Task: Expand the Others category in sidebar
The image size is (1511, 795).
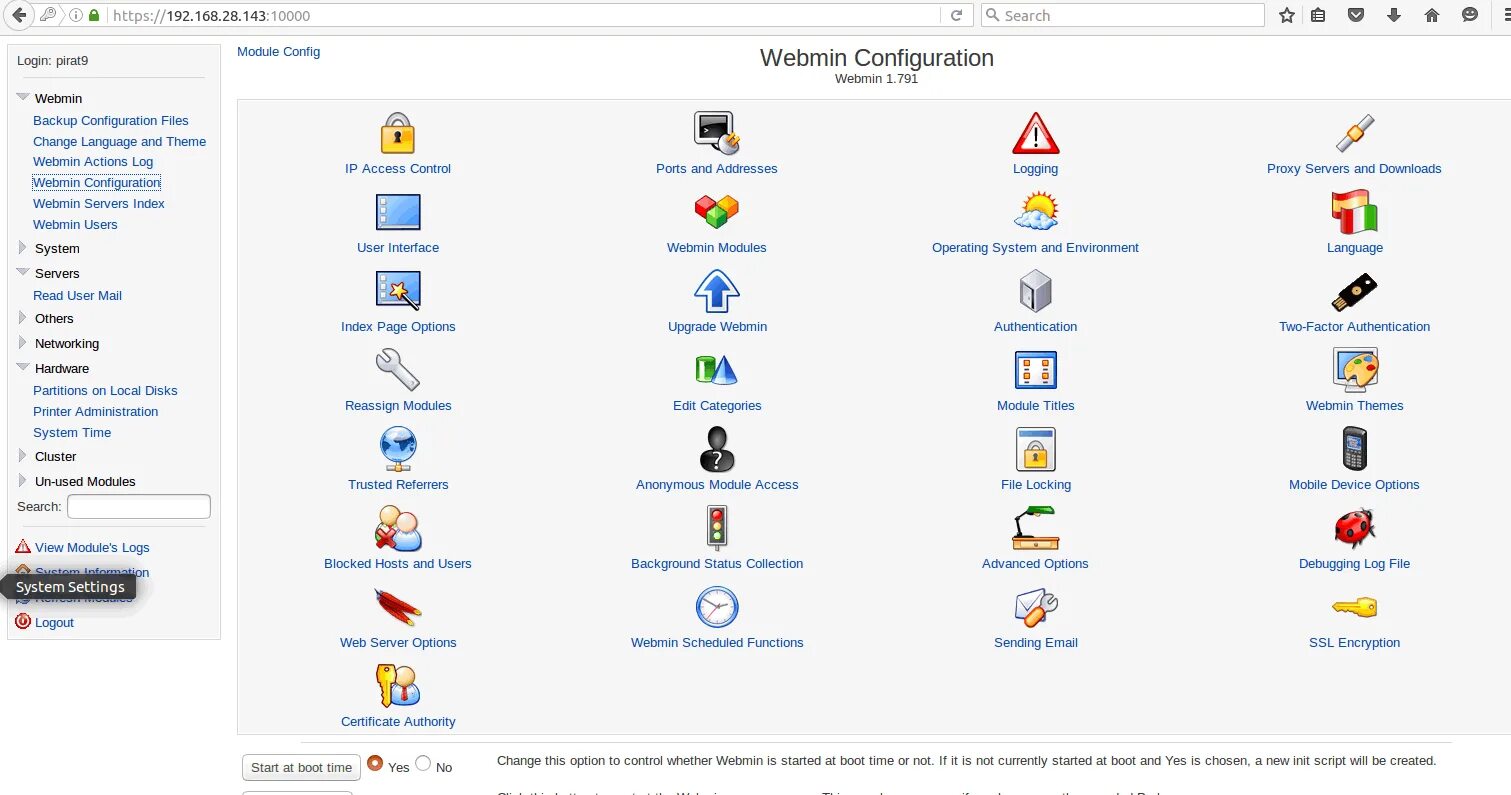Action: 23,317
